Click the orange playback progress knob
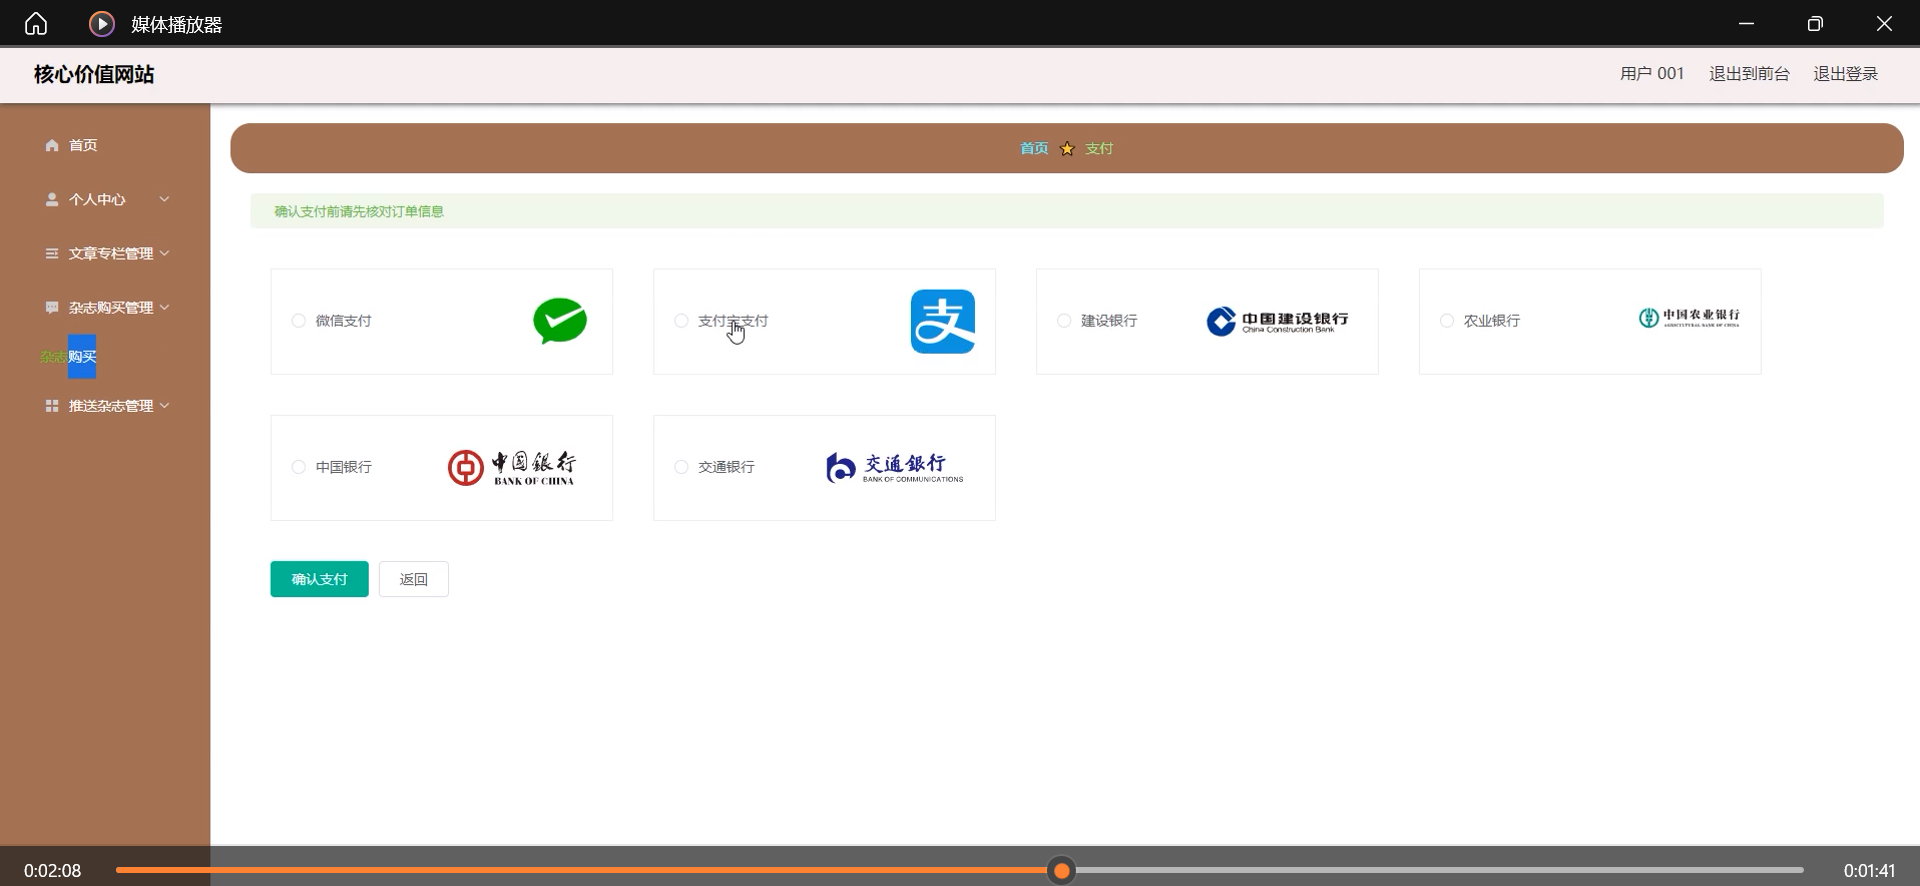Viewport: 1920px width, 886px height. tap(1062, 871)
